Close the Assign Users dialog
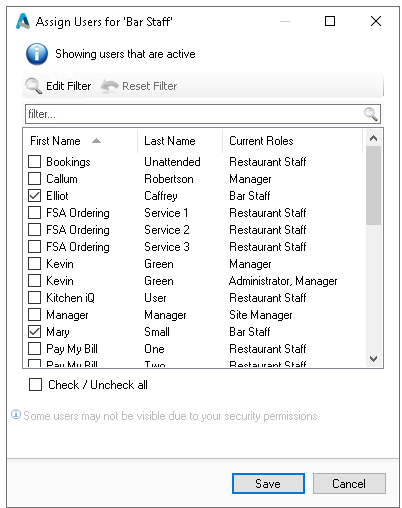 [x=376, y=21]
